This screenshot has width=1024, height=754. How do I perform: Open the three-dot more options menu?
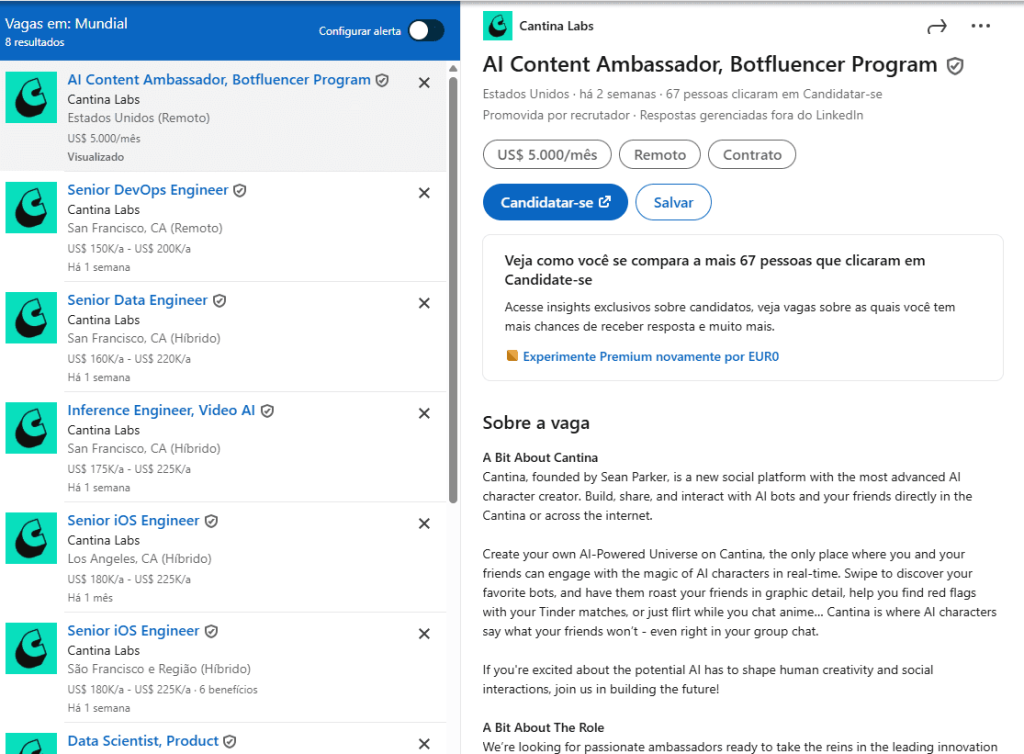pos(980,27)
